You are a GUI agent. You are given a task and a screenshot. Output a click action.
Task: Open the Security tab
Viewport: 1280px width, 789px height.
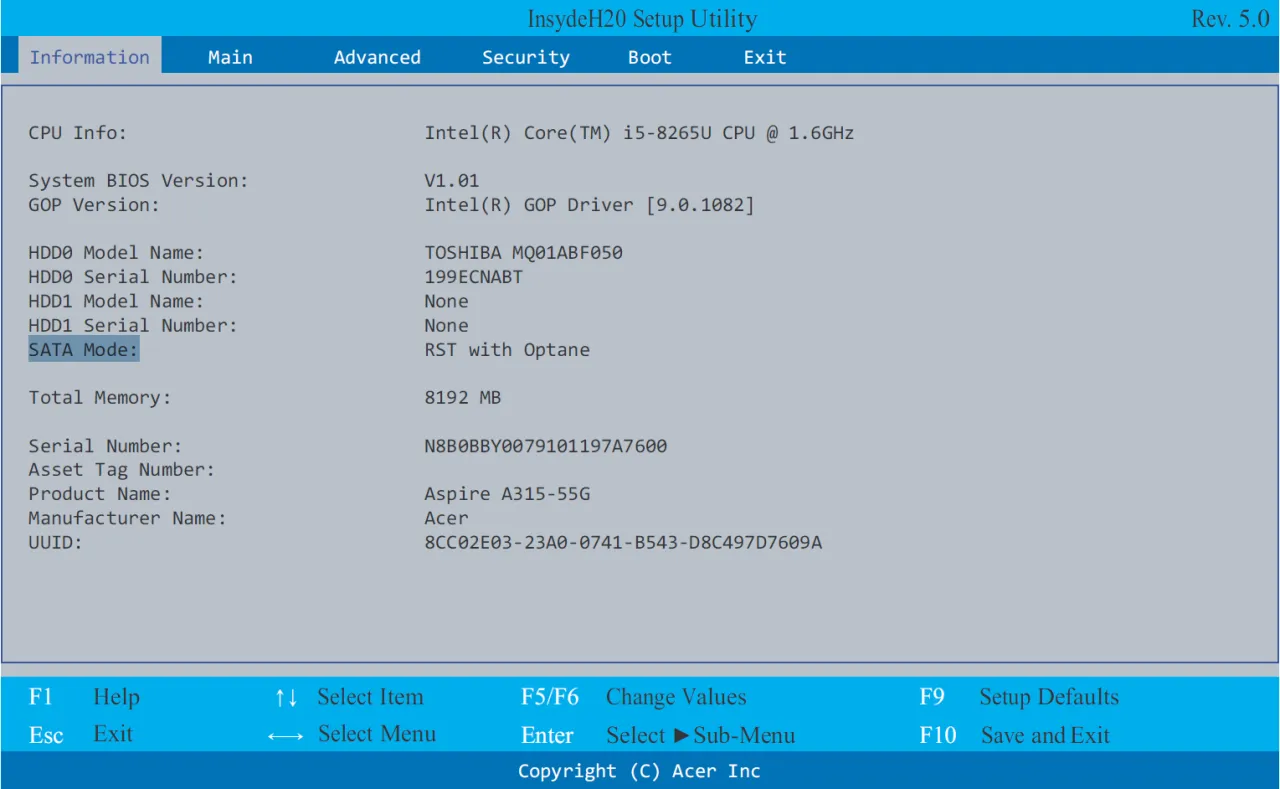click(526, 57)
